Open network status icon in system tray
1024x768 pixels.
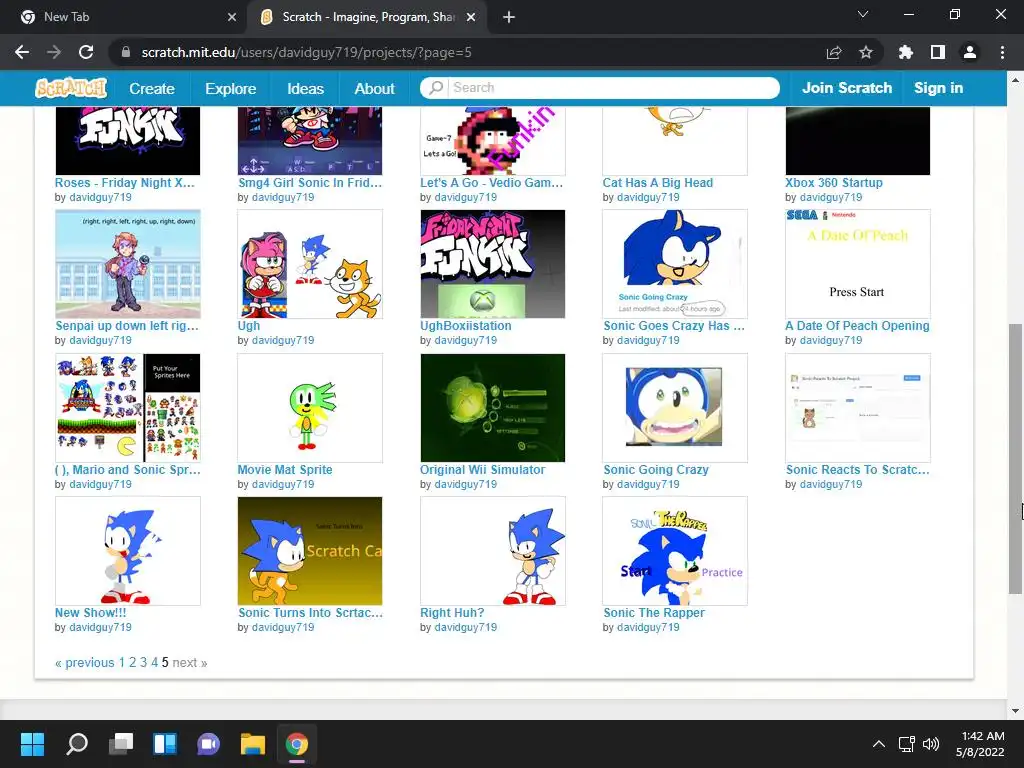(906, 744)
